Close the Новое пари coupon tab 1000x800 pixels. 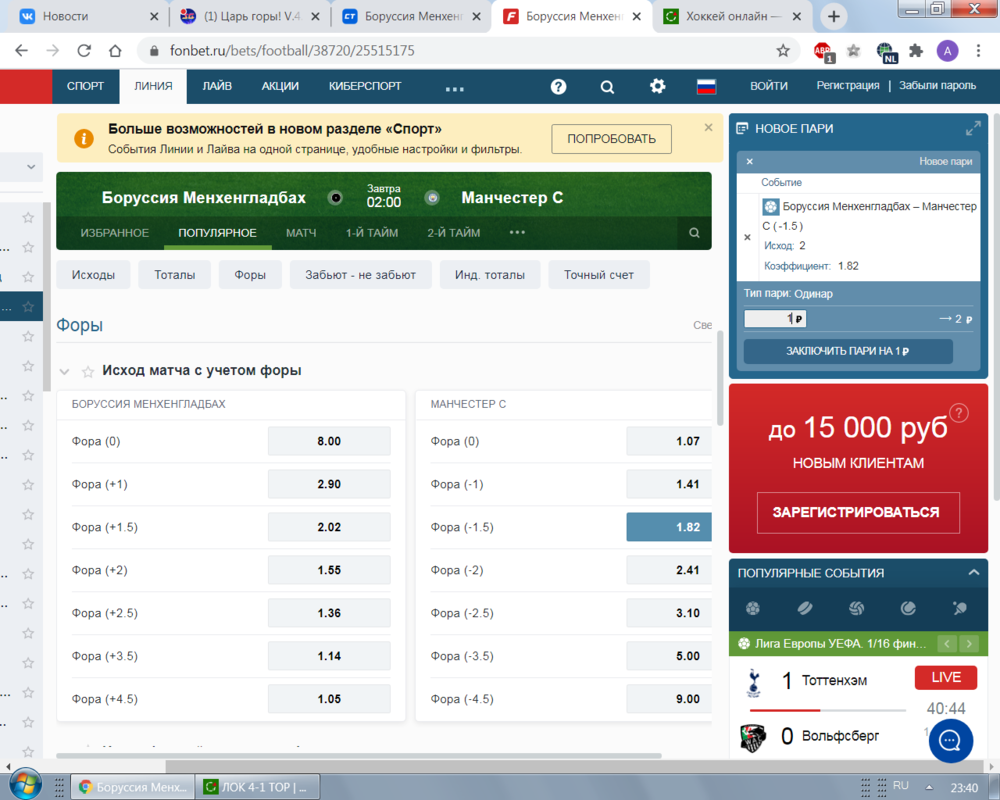coord(750,162)
